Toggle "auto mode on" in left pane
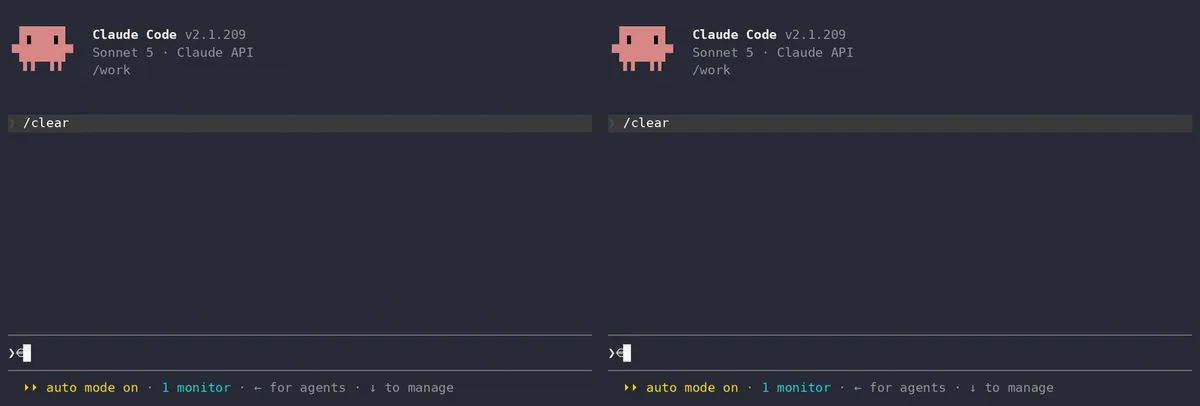The width and height of the screenshot is (1200, 406). 92,388
